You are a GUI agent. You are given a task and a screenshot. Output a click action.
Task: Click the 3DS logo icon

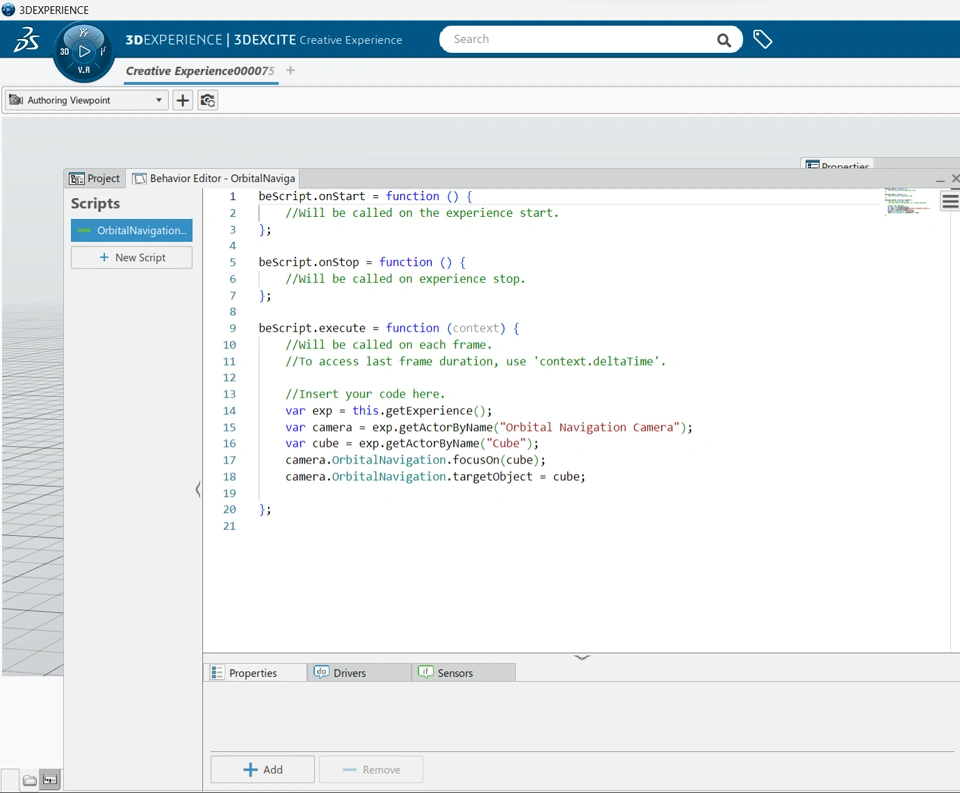click(x=26, y=40)
